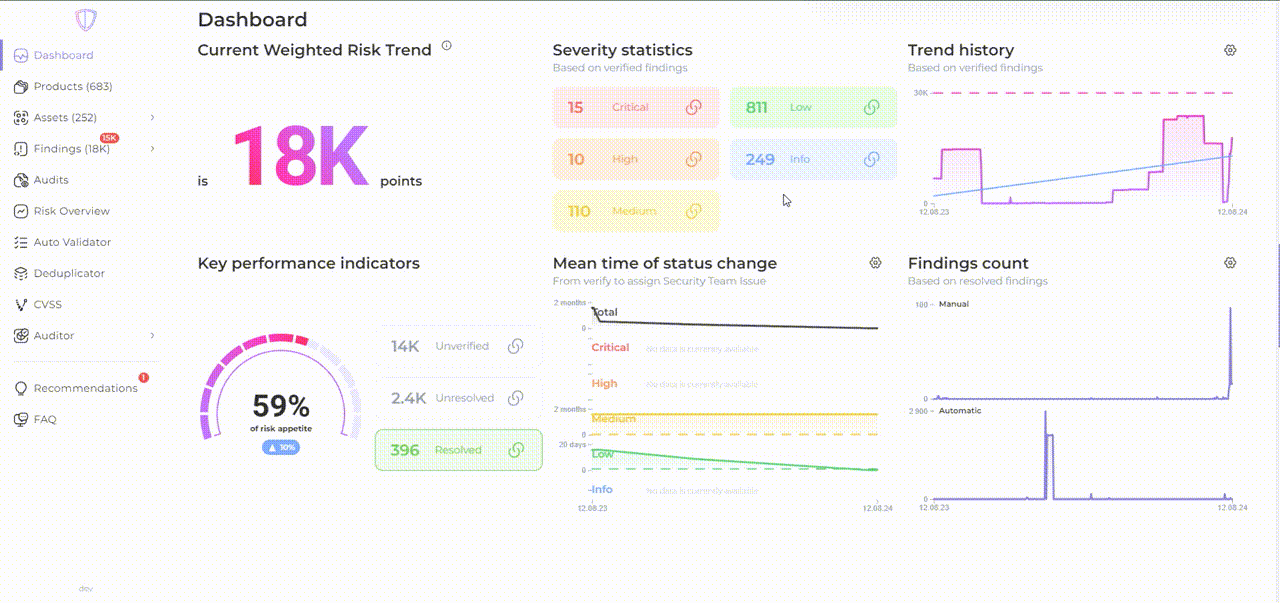Click the link icon on the Unverified KPI card
Image resolution: width=1280 pixels, height=603 pixels.
pos(515,346)
